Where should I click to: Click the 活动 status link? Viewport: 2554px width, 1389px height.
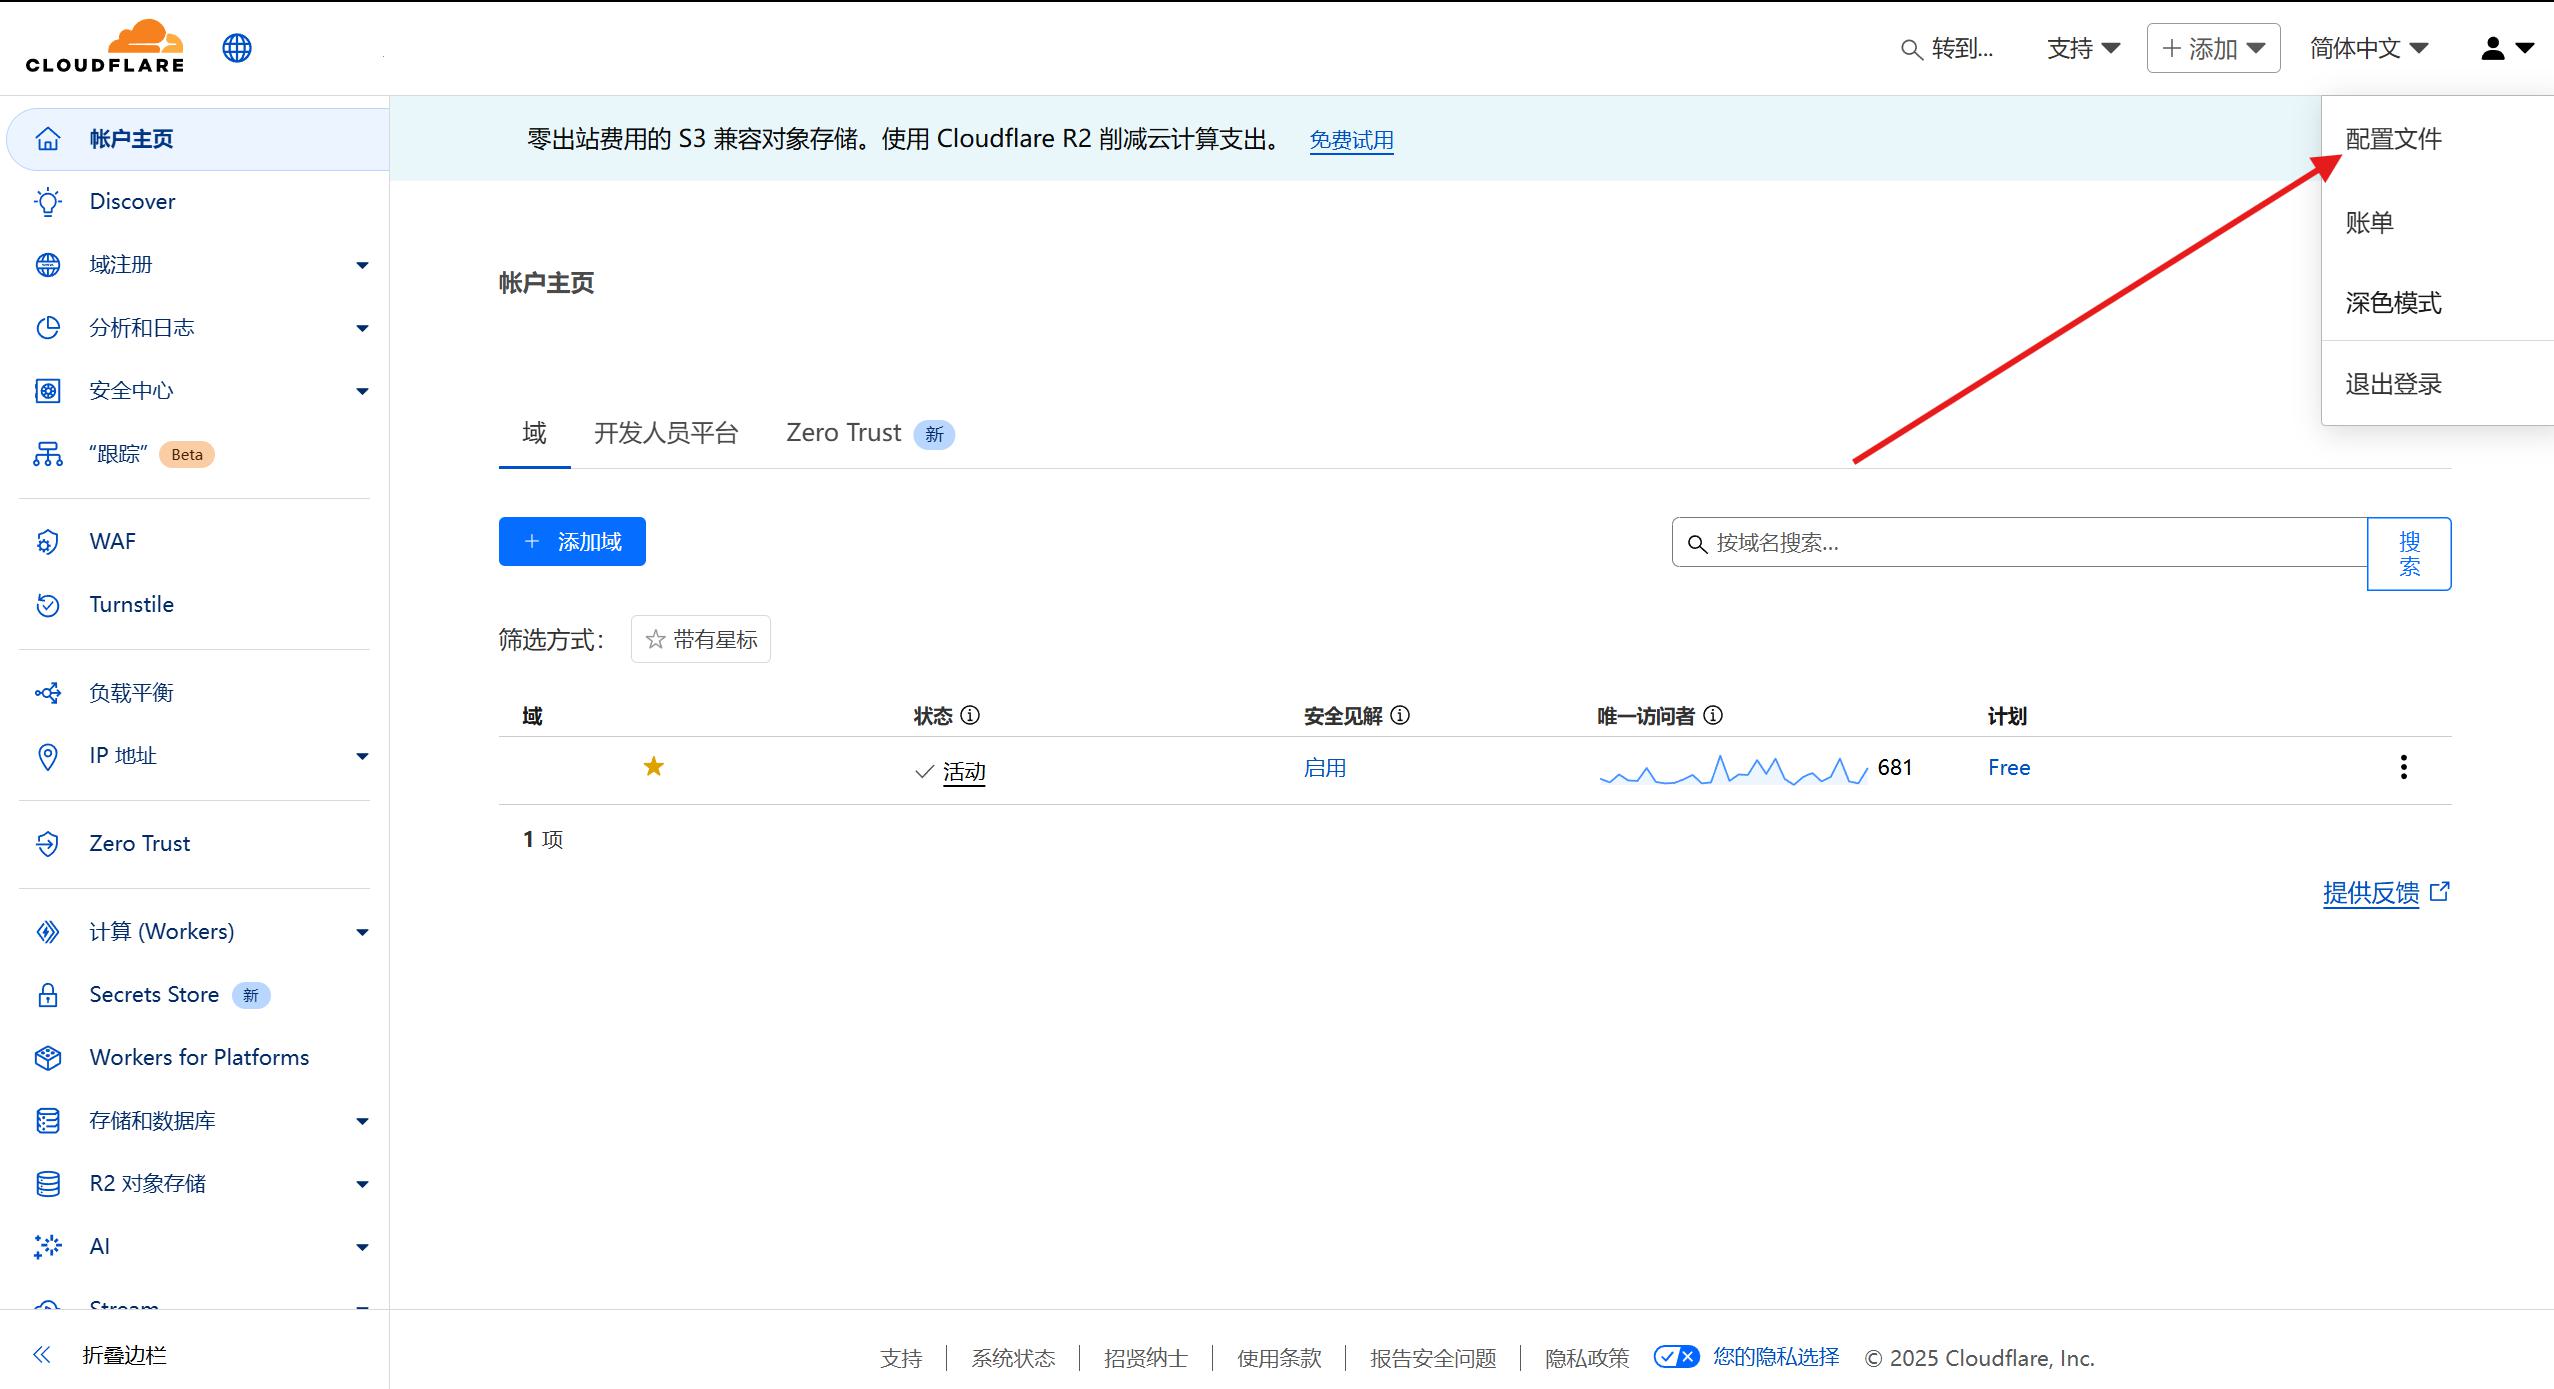pyautogui.click(x=964, y=772)
